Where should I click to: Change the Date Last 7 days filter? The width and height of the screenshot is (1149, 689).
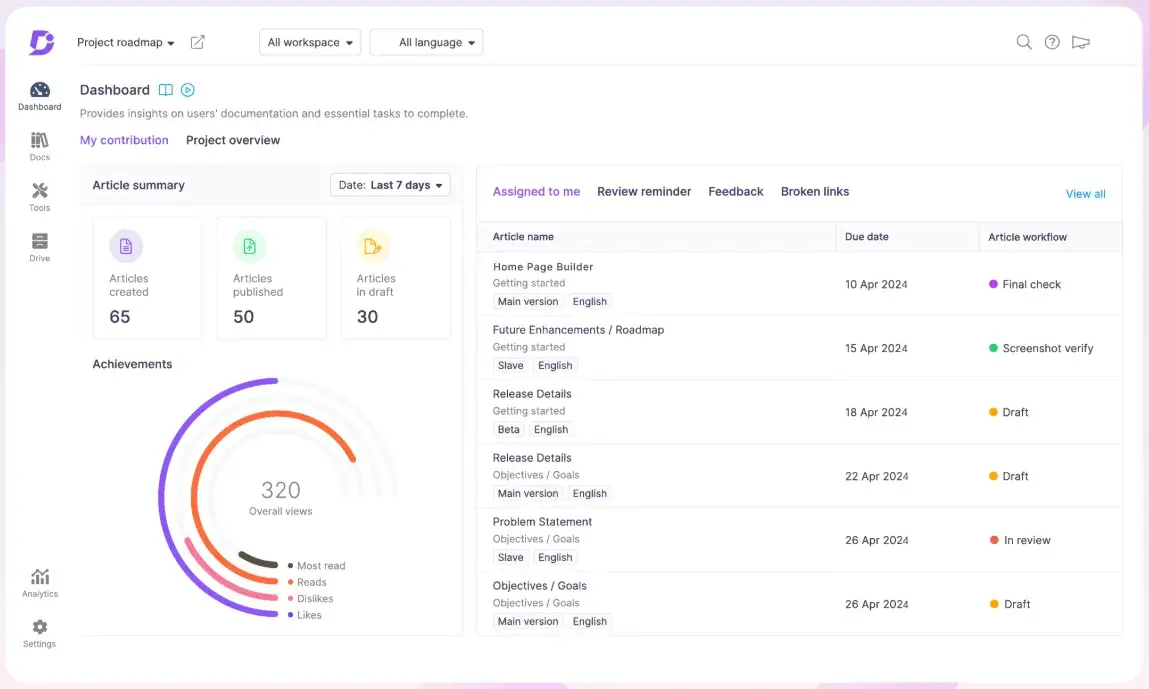coord(390,185)
